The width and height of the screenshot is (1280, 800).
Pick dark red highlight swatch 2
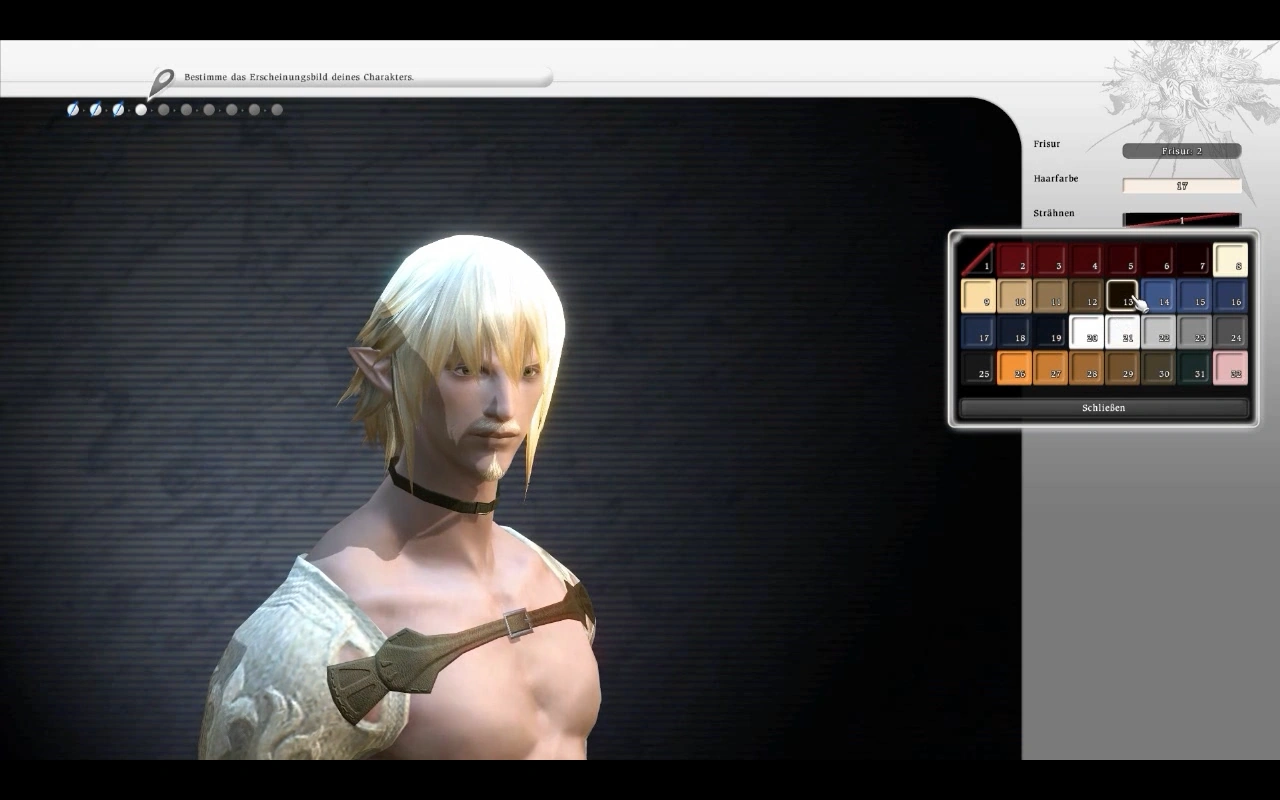pyautogui.click(x=1014, y=260)
